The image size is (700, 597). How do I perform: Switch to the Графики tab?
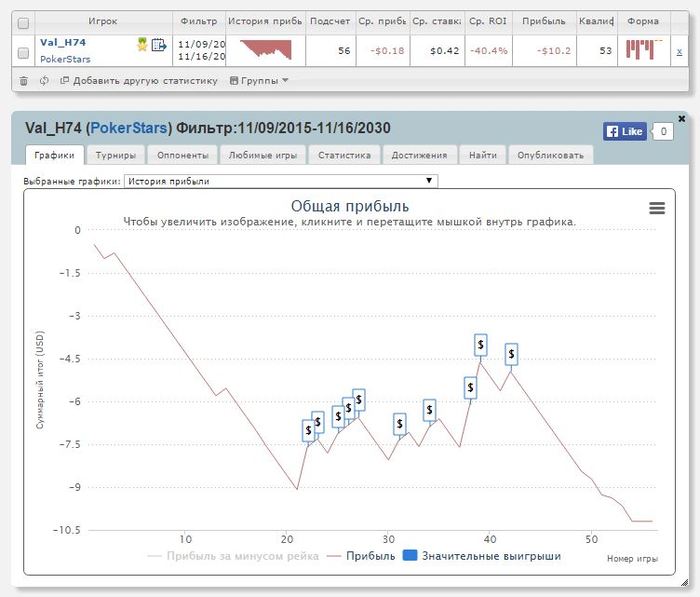(x=54, y=155)
